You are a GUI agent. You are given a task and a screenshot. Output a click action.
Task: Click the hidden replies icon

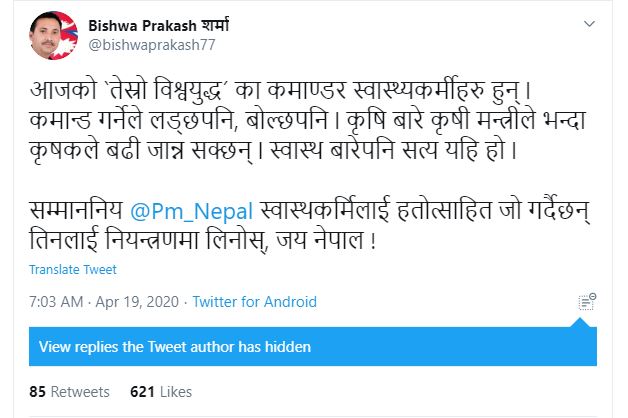point(587,301)
